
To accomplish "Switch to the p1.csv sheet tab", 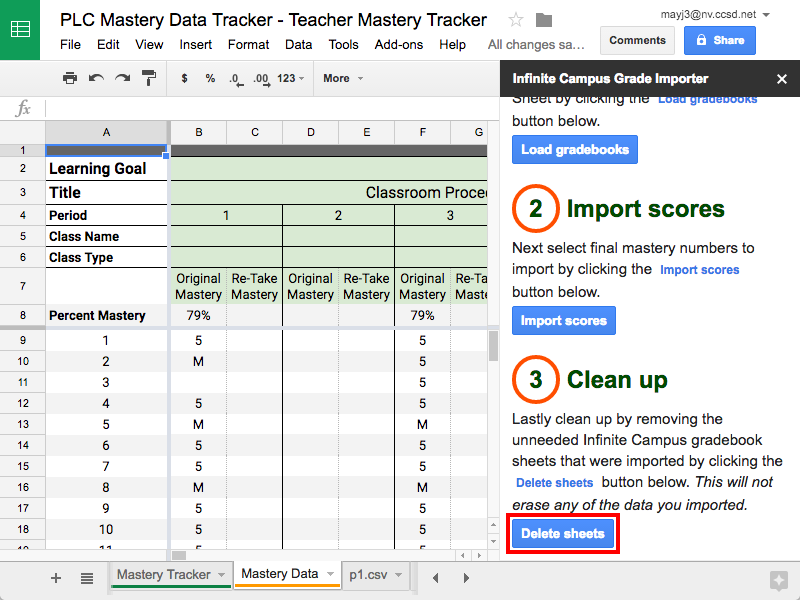I will (x=368, y=574).
